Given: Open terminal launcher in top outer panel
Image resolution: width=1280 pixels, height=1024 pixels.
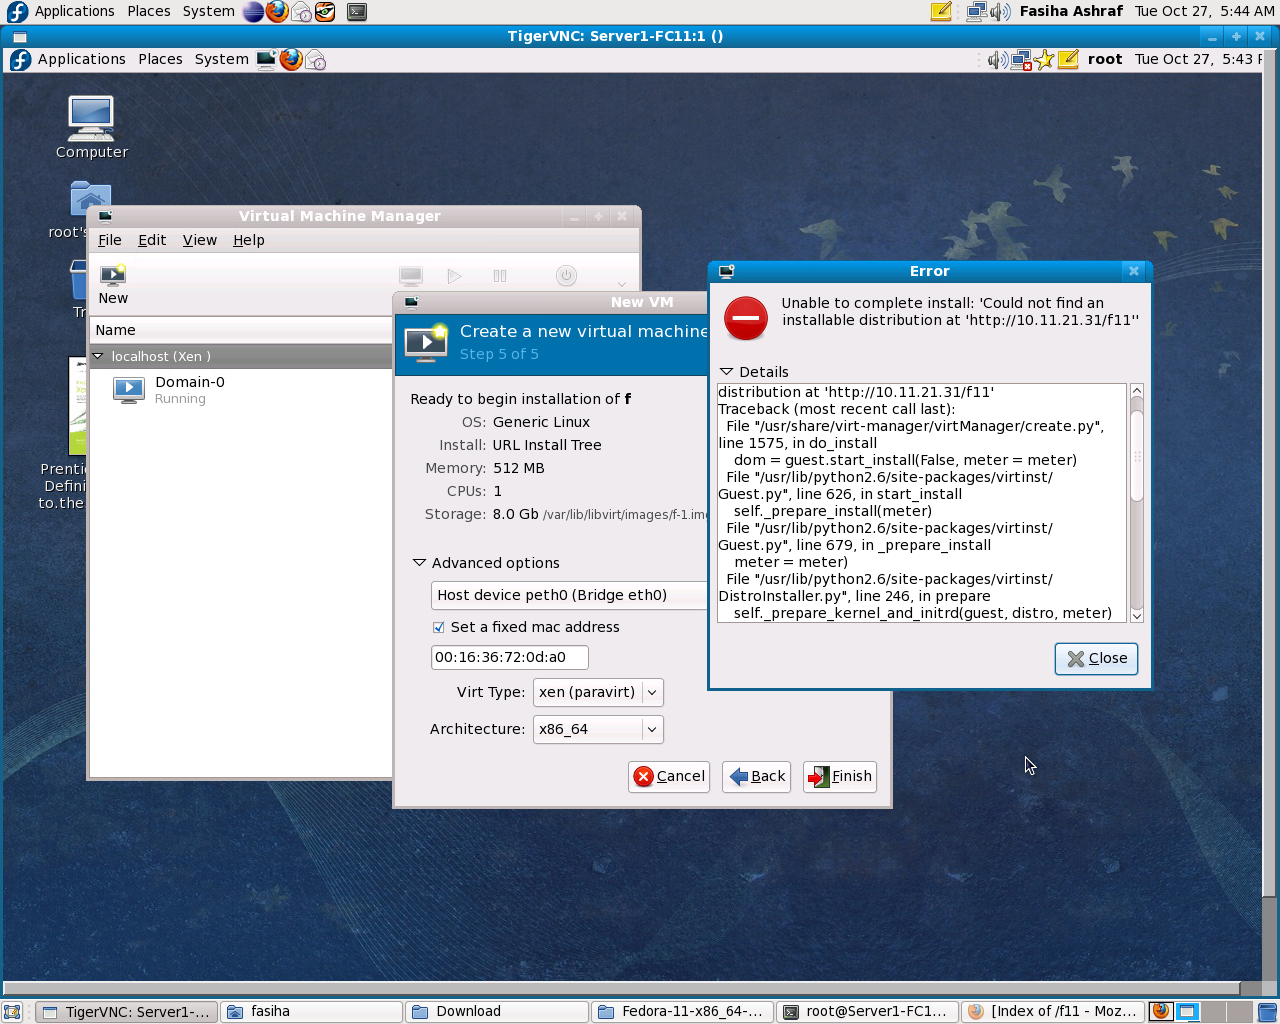Looking at the screenshot, I should (x=357, y=12).
